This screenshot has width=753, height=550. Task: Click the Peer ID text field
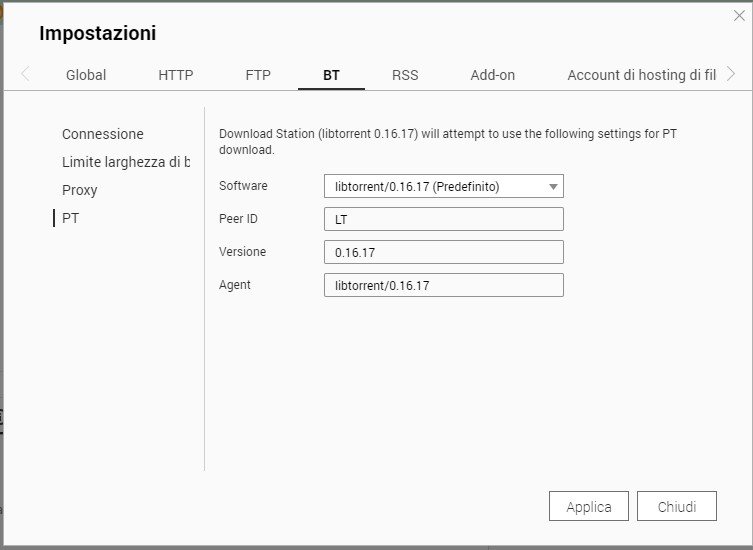444,219
